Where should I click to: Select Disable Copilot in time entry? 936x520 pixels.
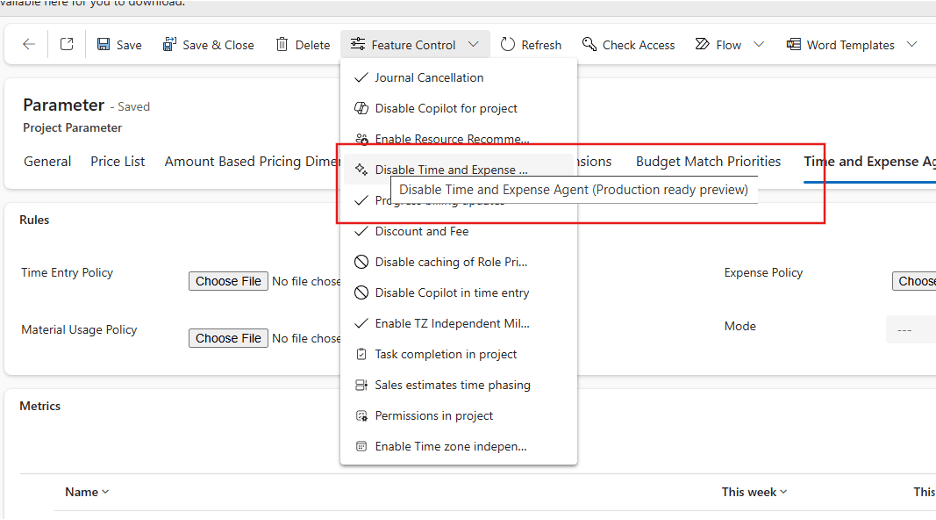point(451,293)
